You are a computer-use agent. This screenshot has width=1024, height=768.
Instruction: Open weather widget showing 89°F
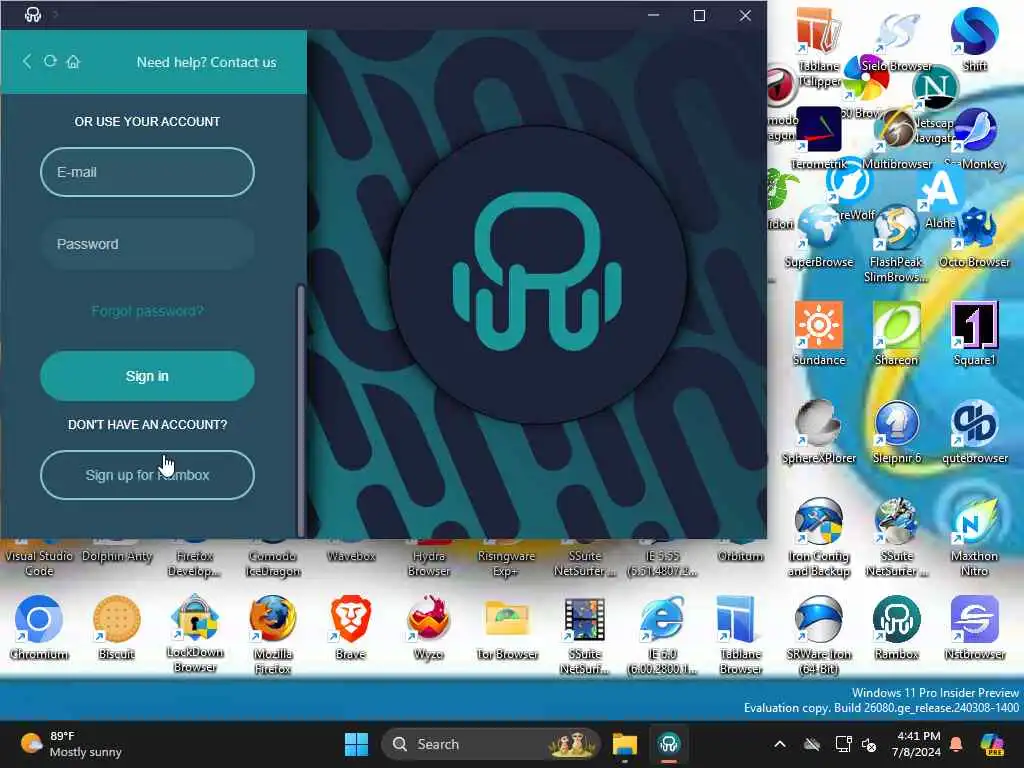(x=71, y=744)
